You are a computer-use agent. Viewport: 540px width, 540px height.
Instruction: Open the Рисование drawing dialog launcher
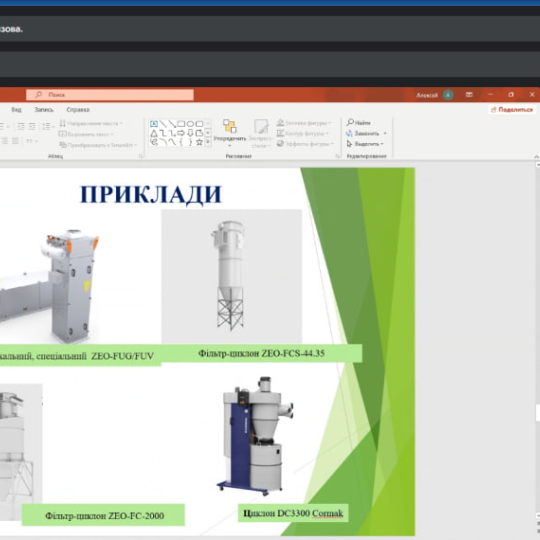[x=338, y=156]
